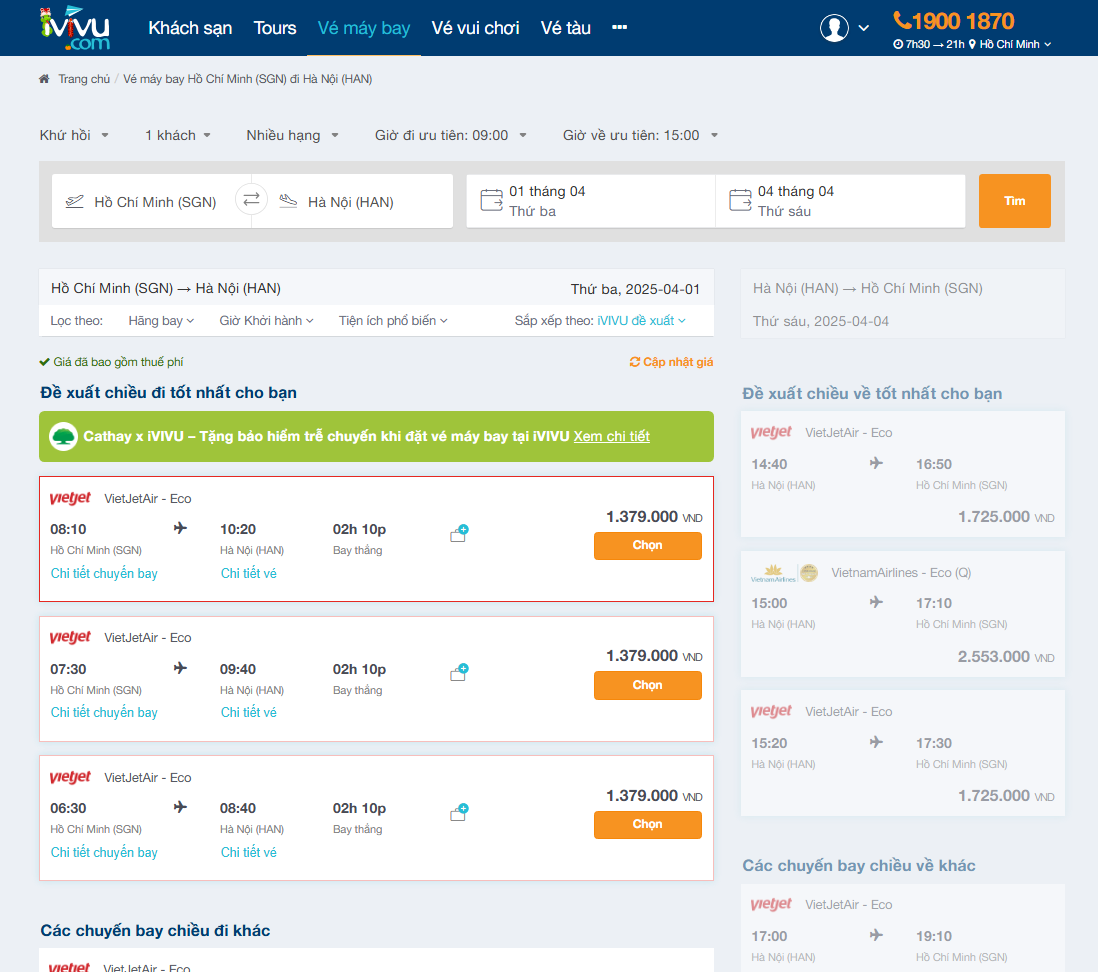Open the Hồ Chí Minh office location dropdown
This screenshot has width=1098, height=972.
[1015, 44]
